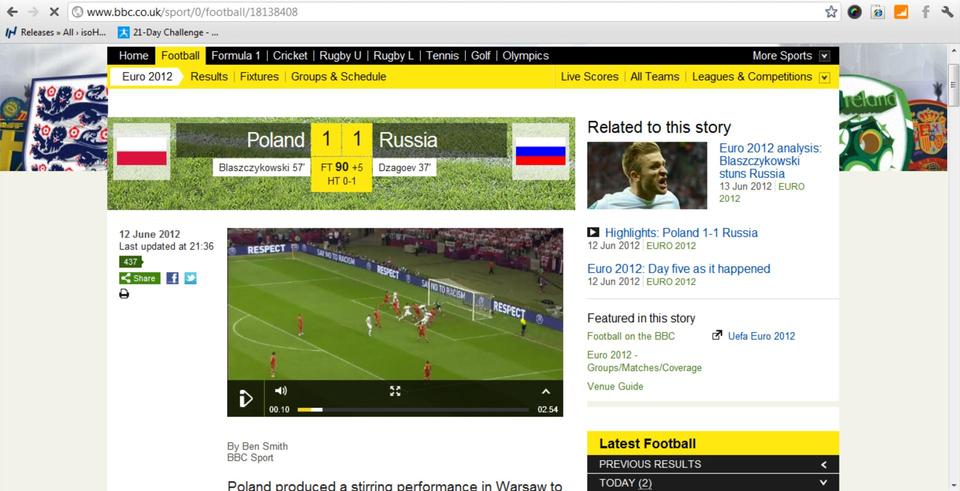Viewport: 960px width, 491px height.
Task: Select the Euro 2012 sub-tab
Action: coord(147,77)
